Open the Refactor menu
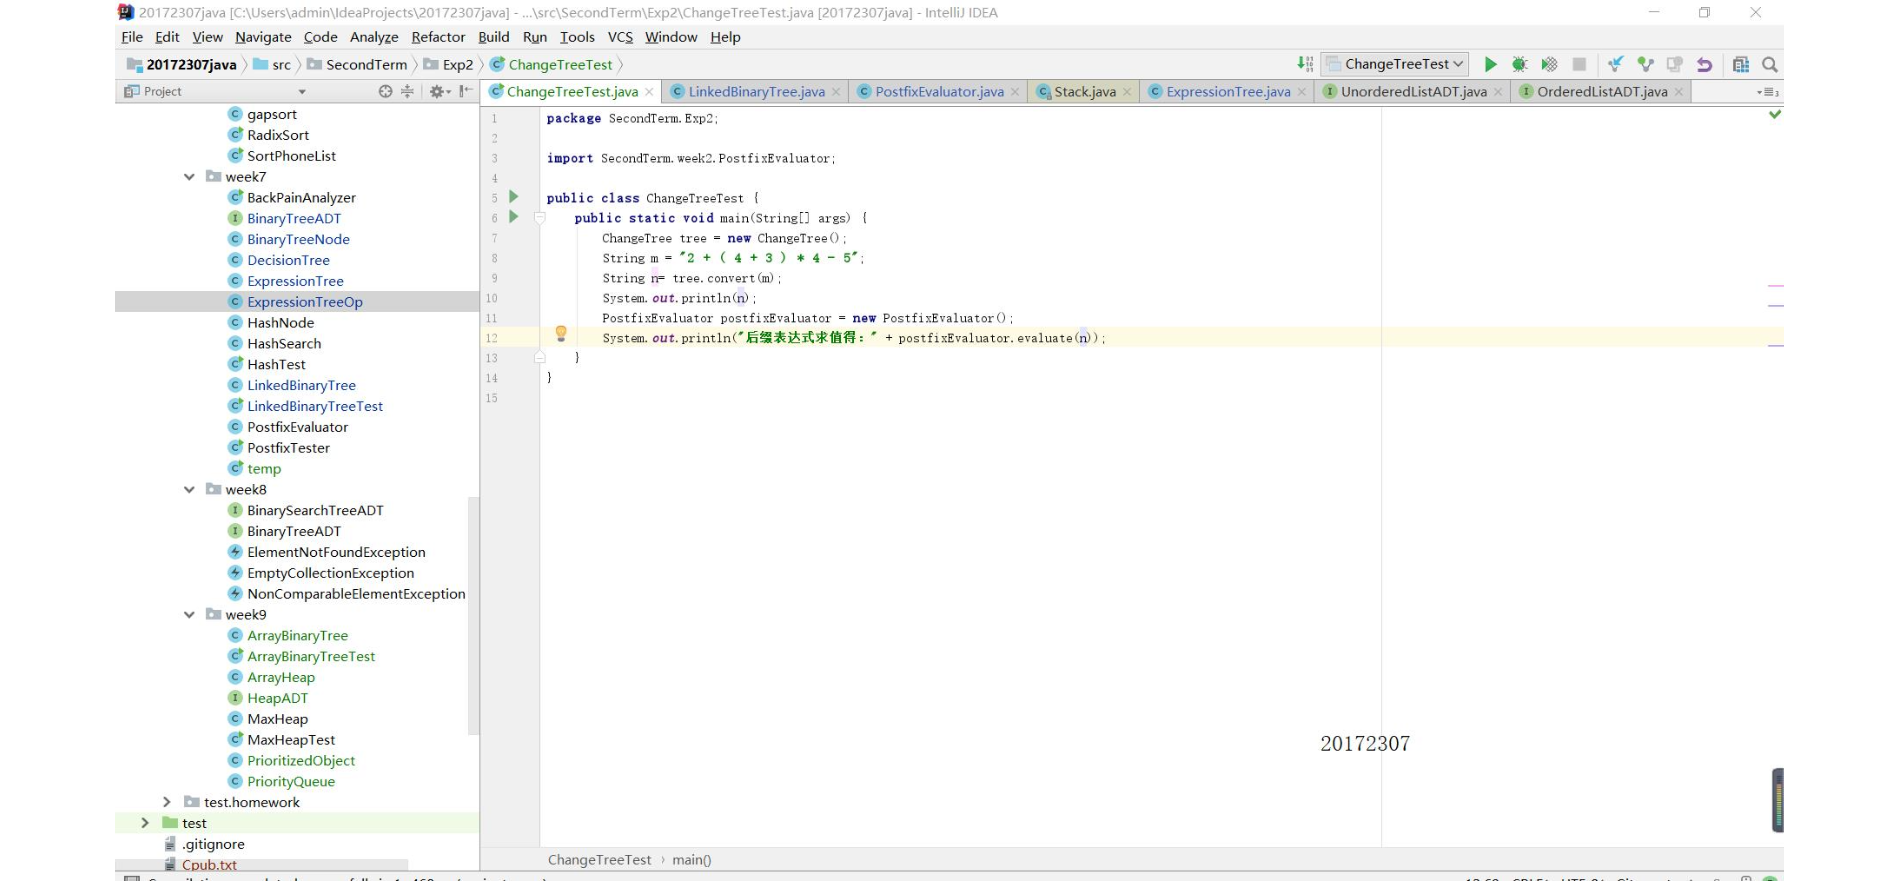 coord(438,37)
